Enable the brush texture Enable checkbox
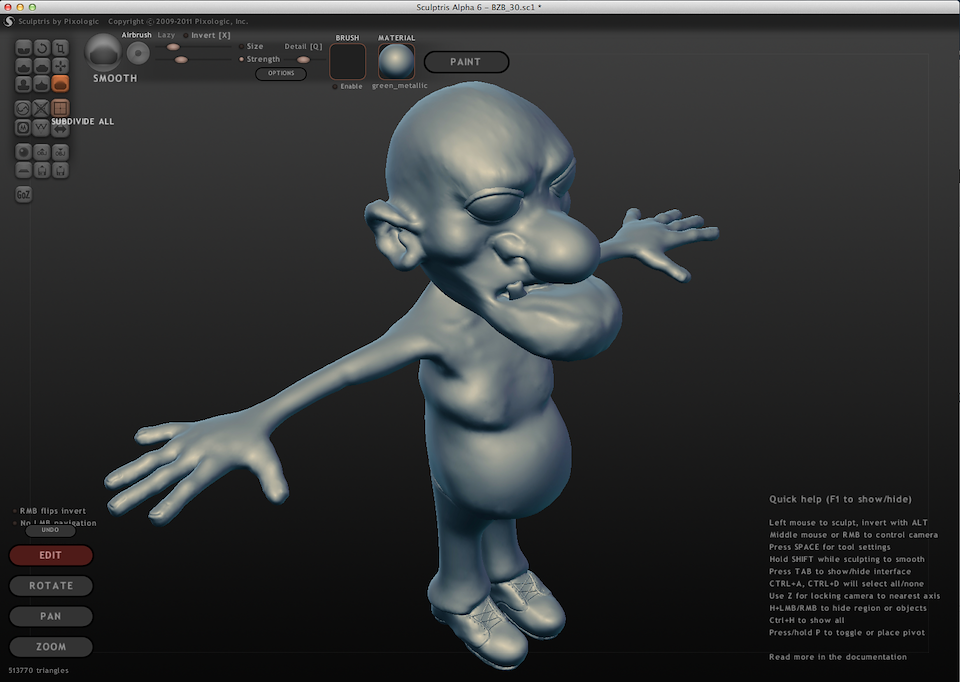This screenshot has height=682, width=960. (x=335, y=86)
